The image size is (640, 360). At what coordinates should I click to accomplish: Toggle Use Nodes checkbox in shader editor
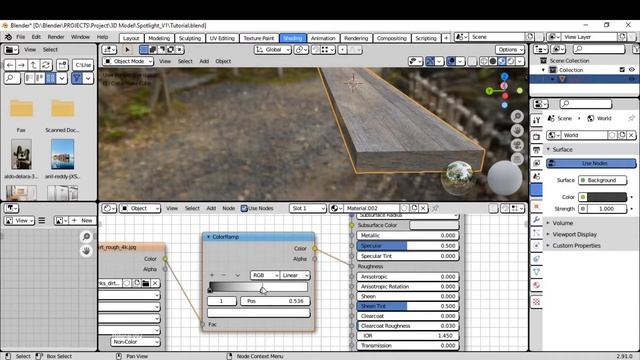point(244,208)
